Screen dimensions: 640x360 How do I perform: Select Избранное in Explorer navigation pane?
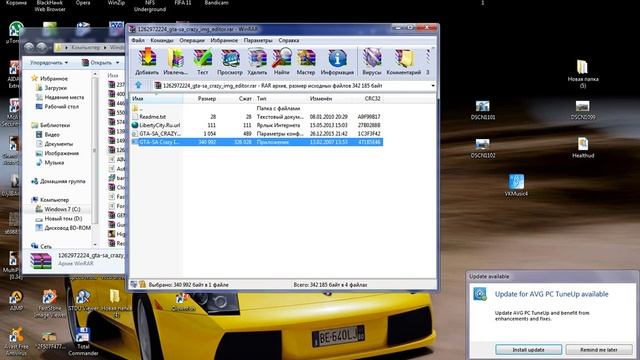tap(50, 78)
